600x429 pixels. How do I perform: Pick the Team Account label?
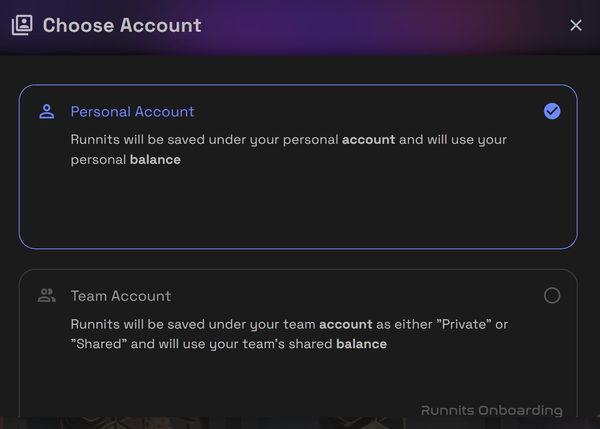click(120, 296)
